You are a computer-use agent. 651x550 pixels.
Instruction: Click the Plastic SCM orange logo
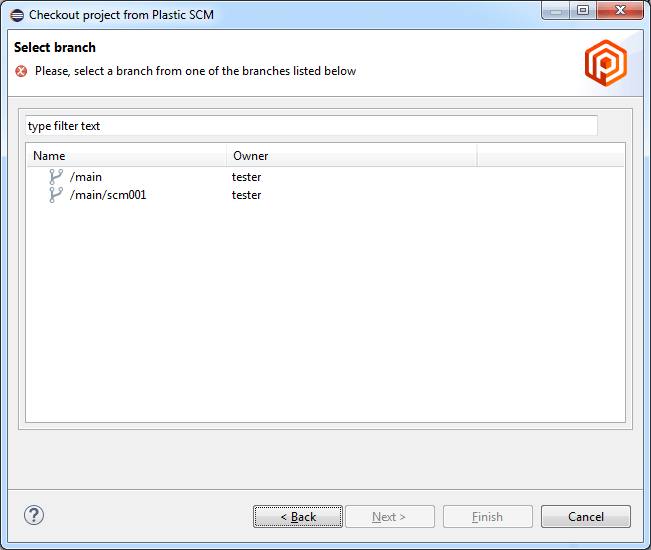(606, 63)
